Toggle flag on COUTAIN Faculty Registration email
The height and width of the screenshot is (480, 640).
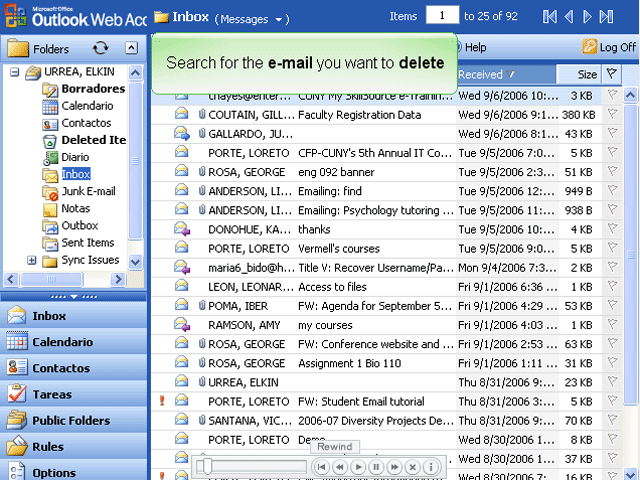click(x=612, y=115)
